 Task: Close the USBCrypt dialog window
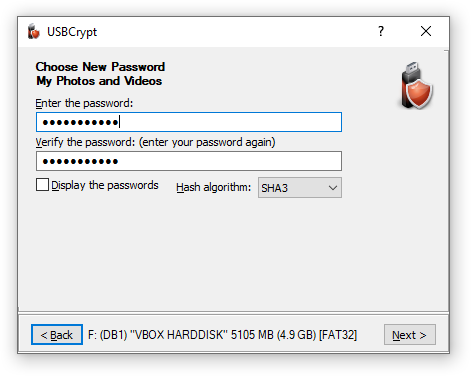pos(426,31)
